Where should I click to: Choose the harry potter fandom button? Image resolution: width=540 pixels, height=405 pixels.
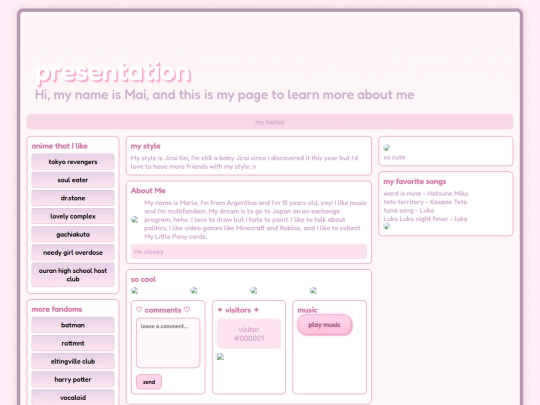click(x=73, y=380)
